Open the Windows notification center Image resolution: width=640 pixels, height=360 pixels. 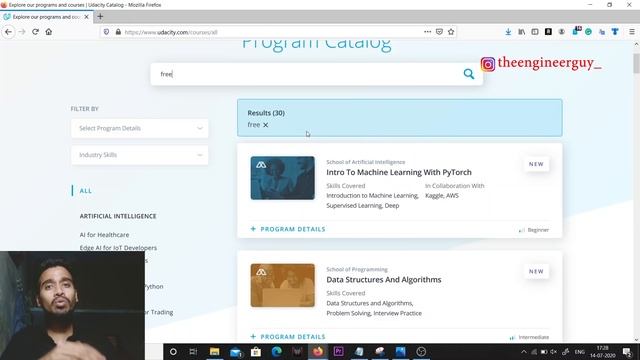(x=627, y=352)
